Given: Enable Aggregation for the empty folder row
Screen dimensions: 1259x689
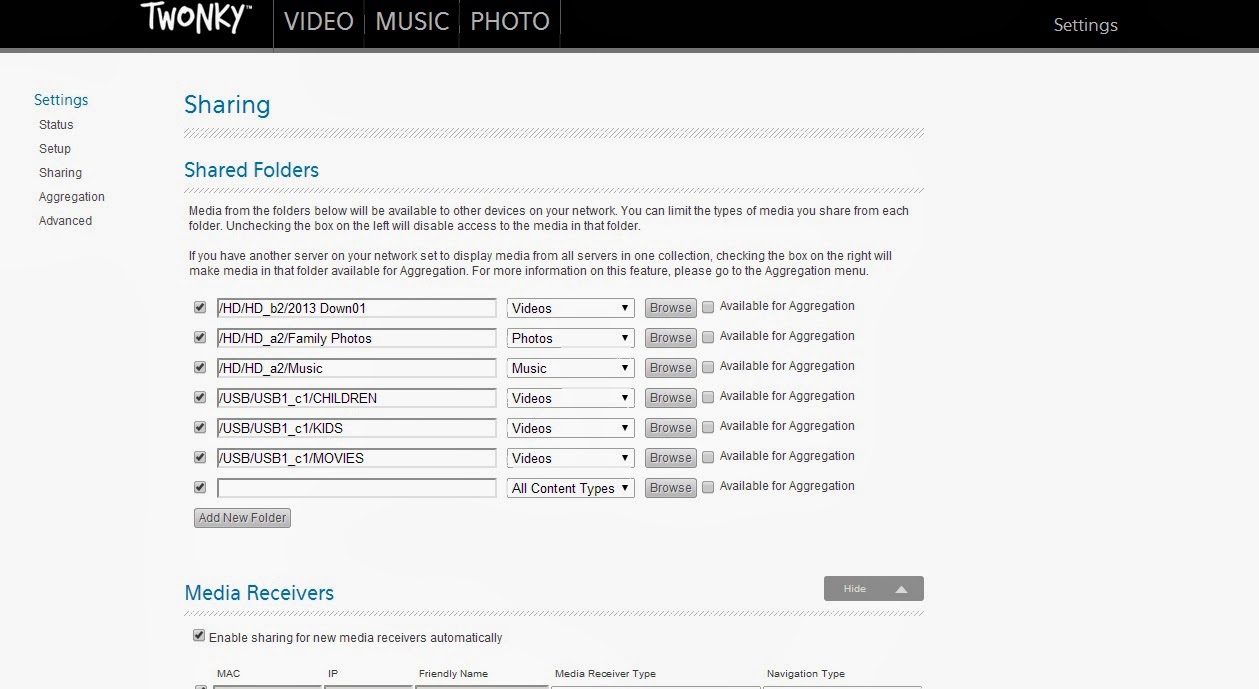Looking at the screenshot, I should point(708,488).
